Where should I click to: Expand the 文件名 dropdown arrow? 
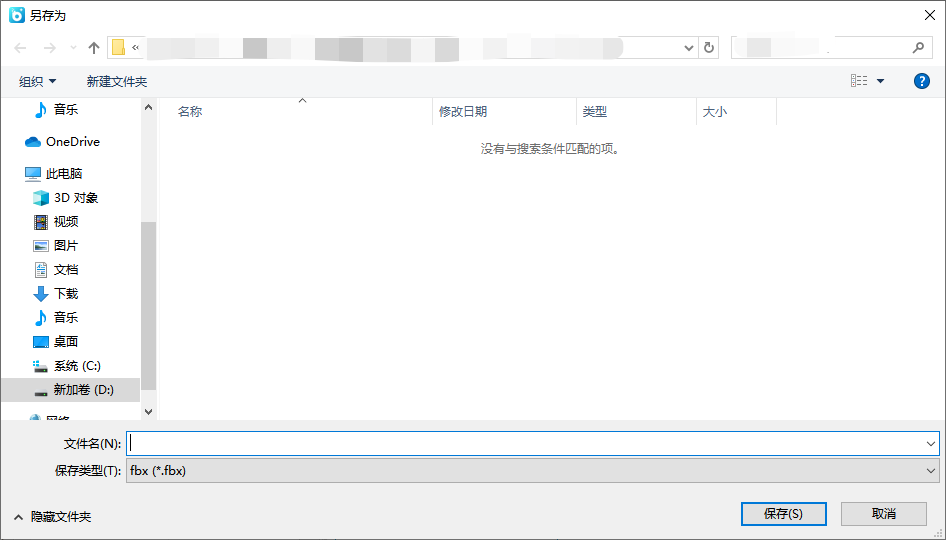point(930,443)
